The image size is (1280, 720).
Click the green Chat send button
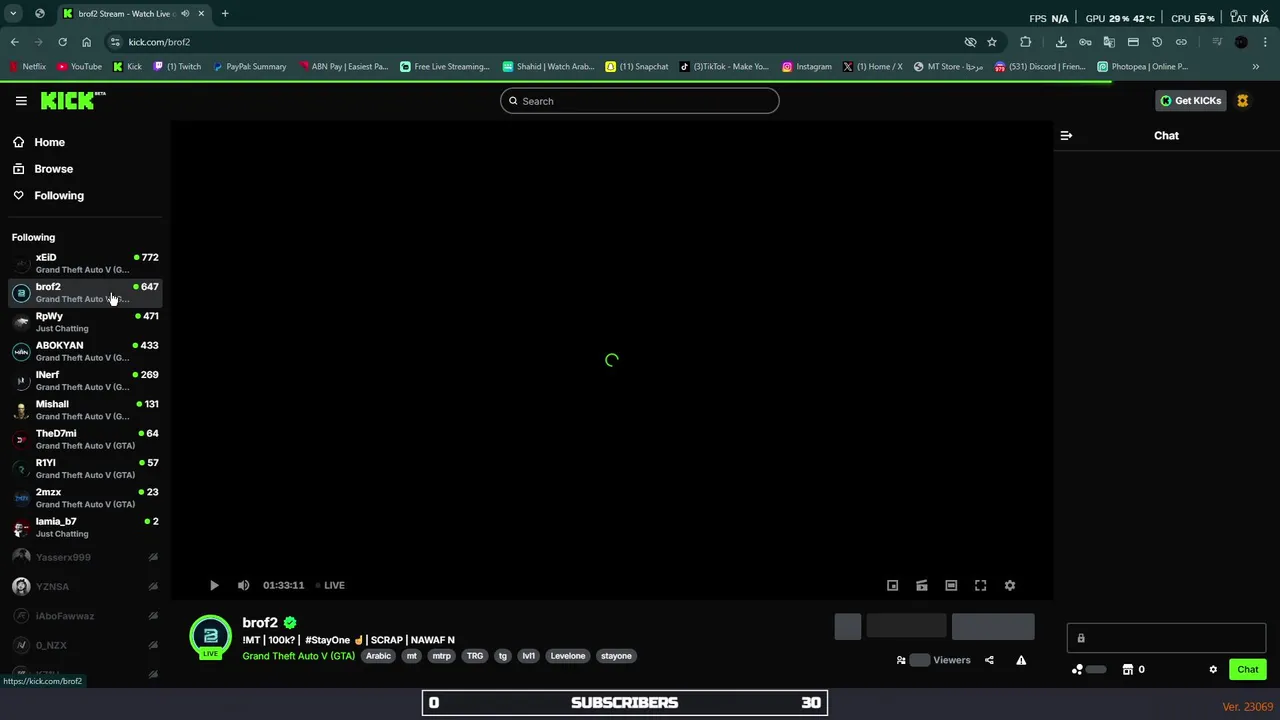pyautogui.click(x=1248, y=670)
